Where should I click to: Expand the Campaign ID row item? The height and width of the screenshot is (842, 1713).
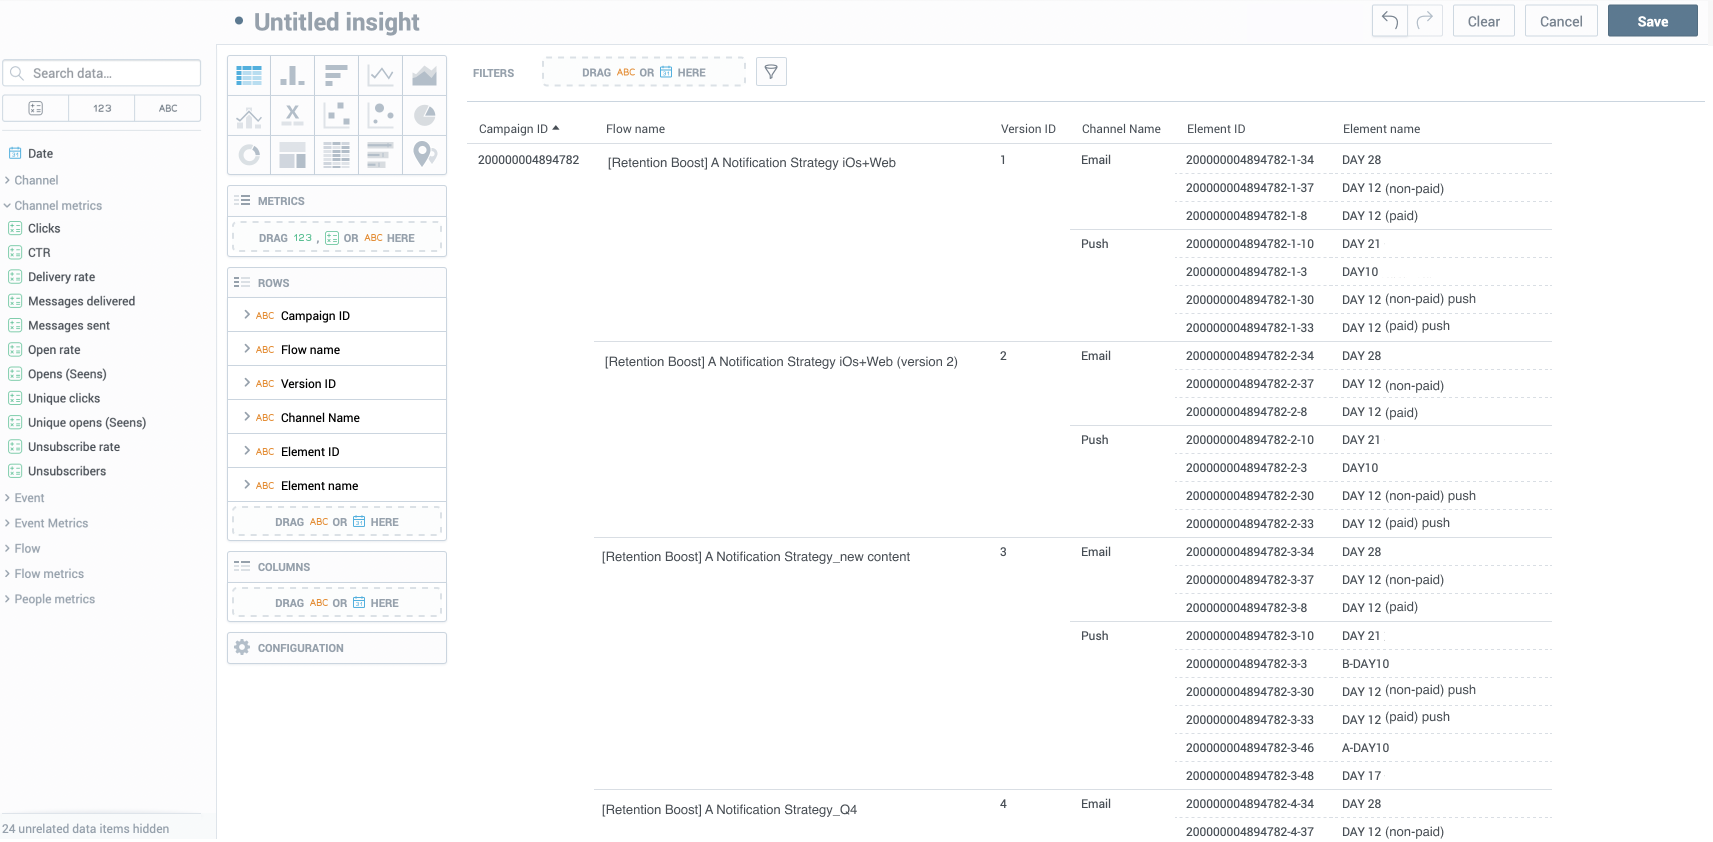coord(247,315)
